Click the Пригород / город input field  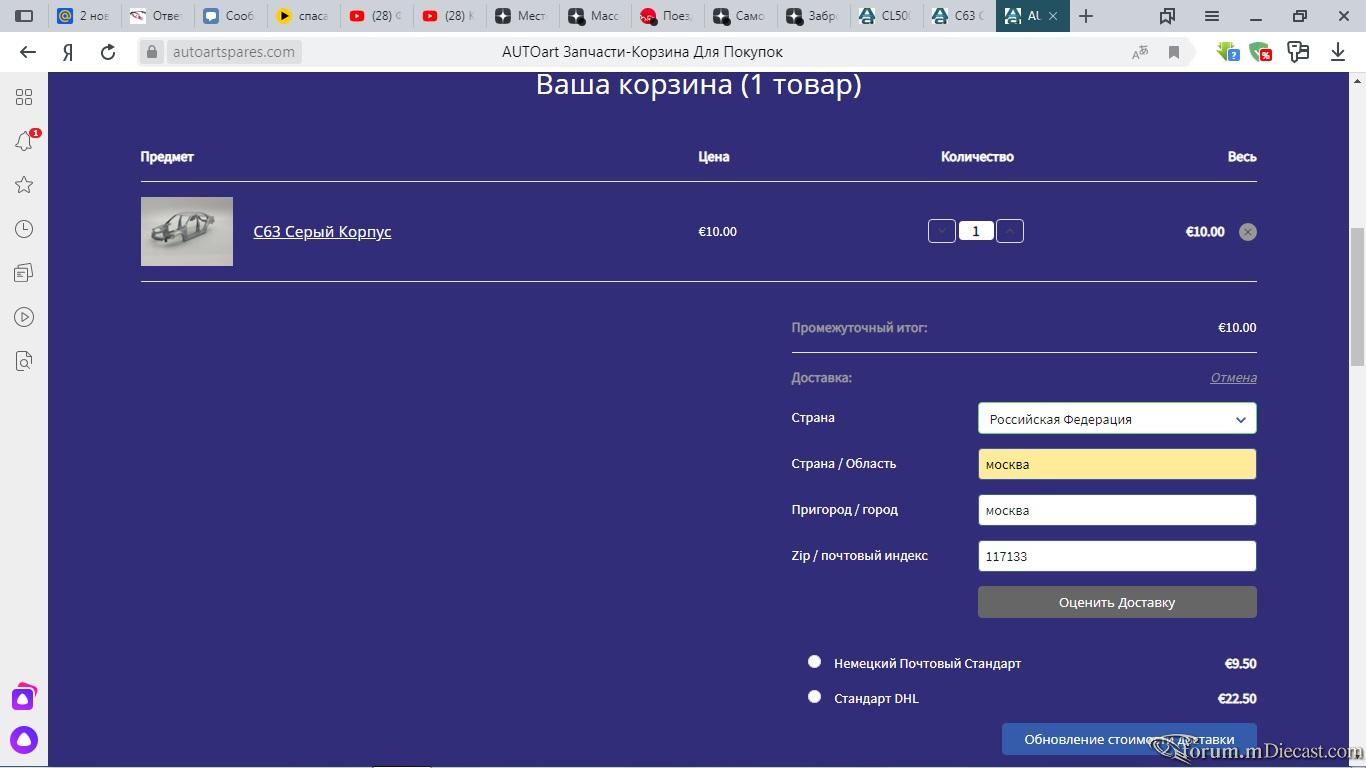coord(1117,510)
